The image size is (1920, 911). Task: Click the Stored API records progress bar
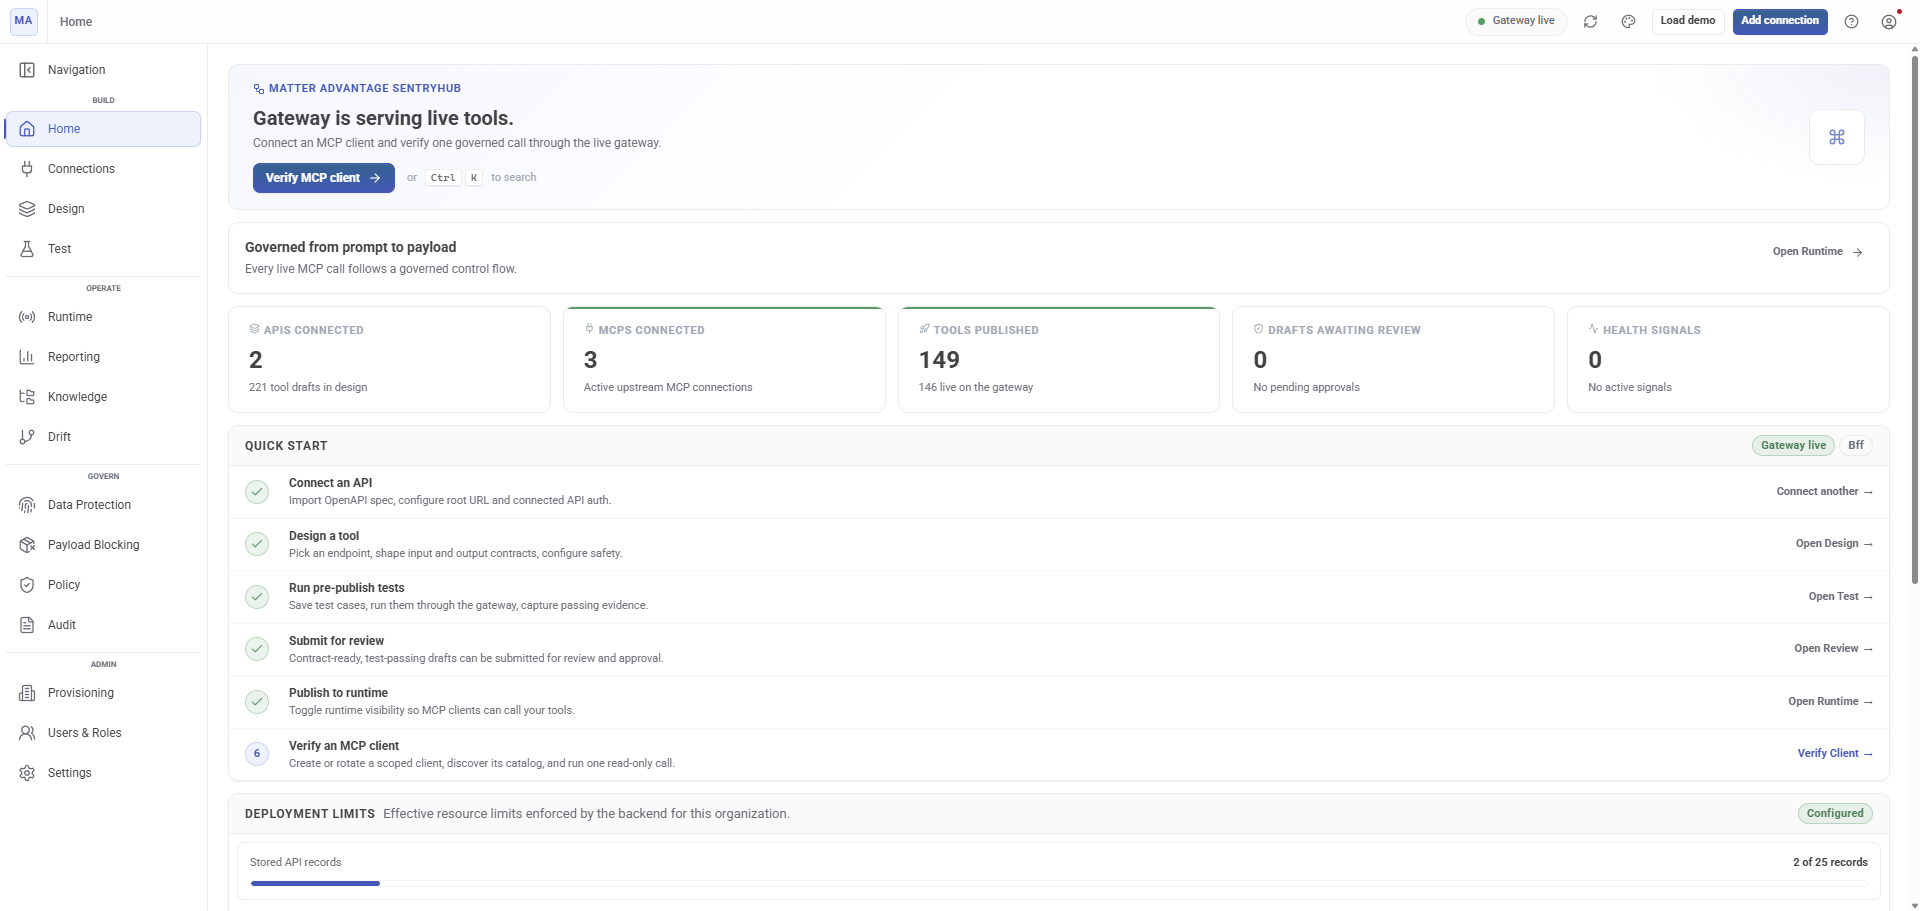pos(1059,883)
